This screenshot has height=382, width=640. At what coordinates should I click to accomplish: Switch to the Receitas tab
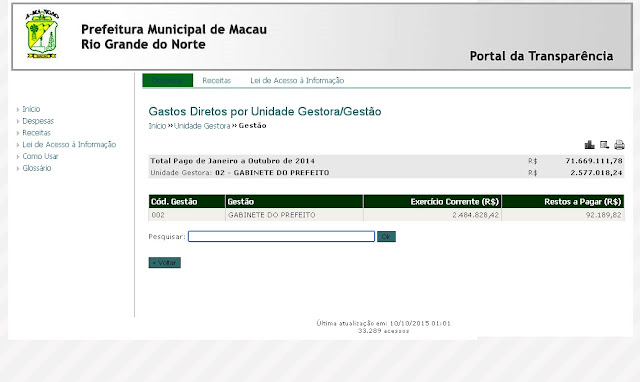click(x=216, y=80)
